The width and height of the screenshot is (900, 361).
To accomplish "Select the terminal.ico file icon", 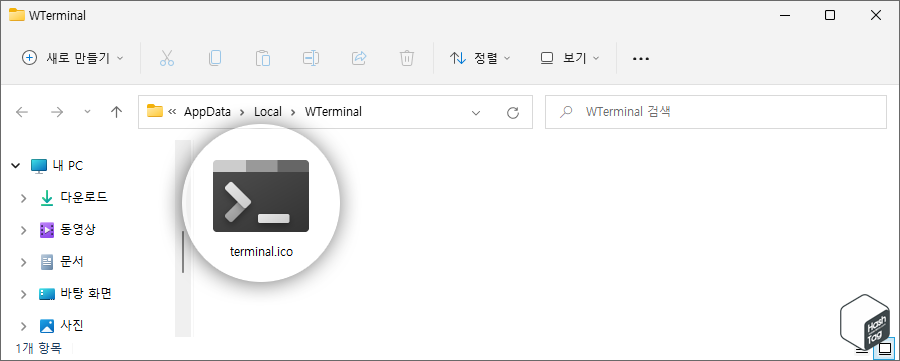I will tap(261, 196).
